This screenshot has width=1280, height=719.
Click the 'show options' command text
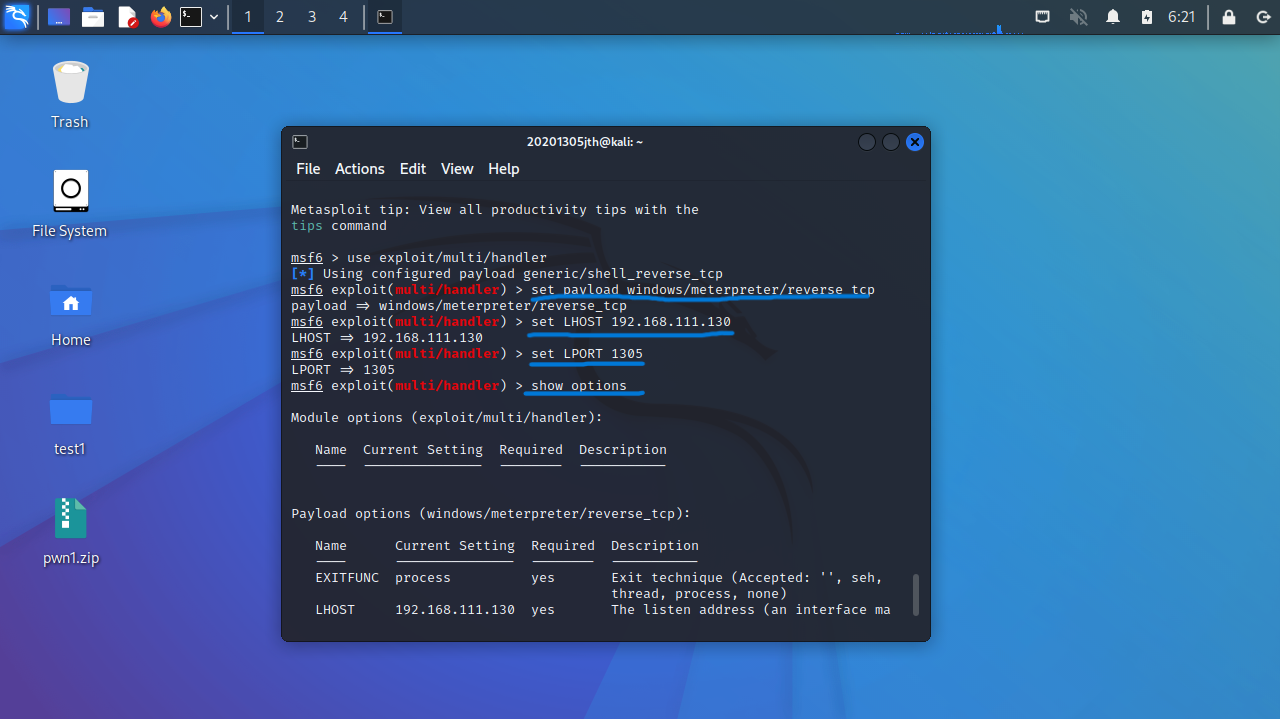coord(579,386)
